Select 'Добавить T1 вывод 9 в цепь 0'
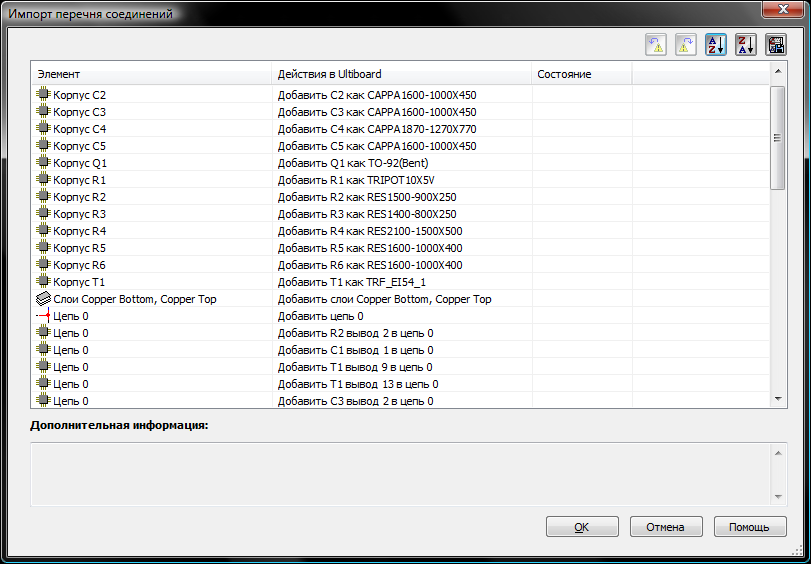The width and height of the screenshot is (811, 564). click(x=355, y=367)
